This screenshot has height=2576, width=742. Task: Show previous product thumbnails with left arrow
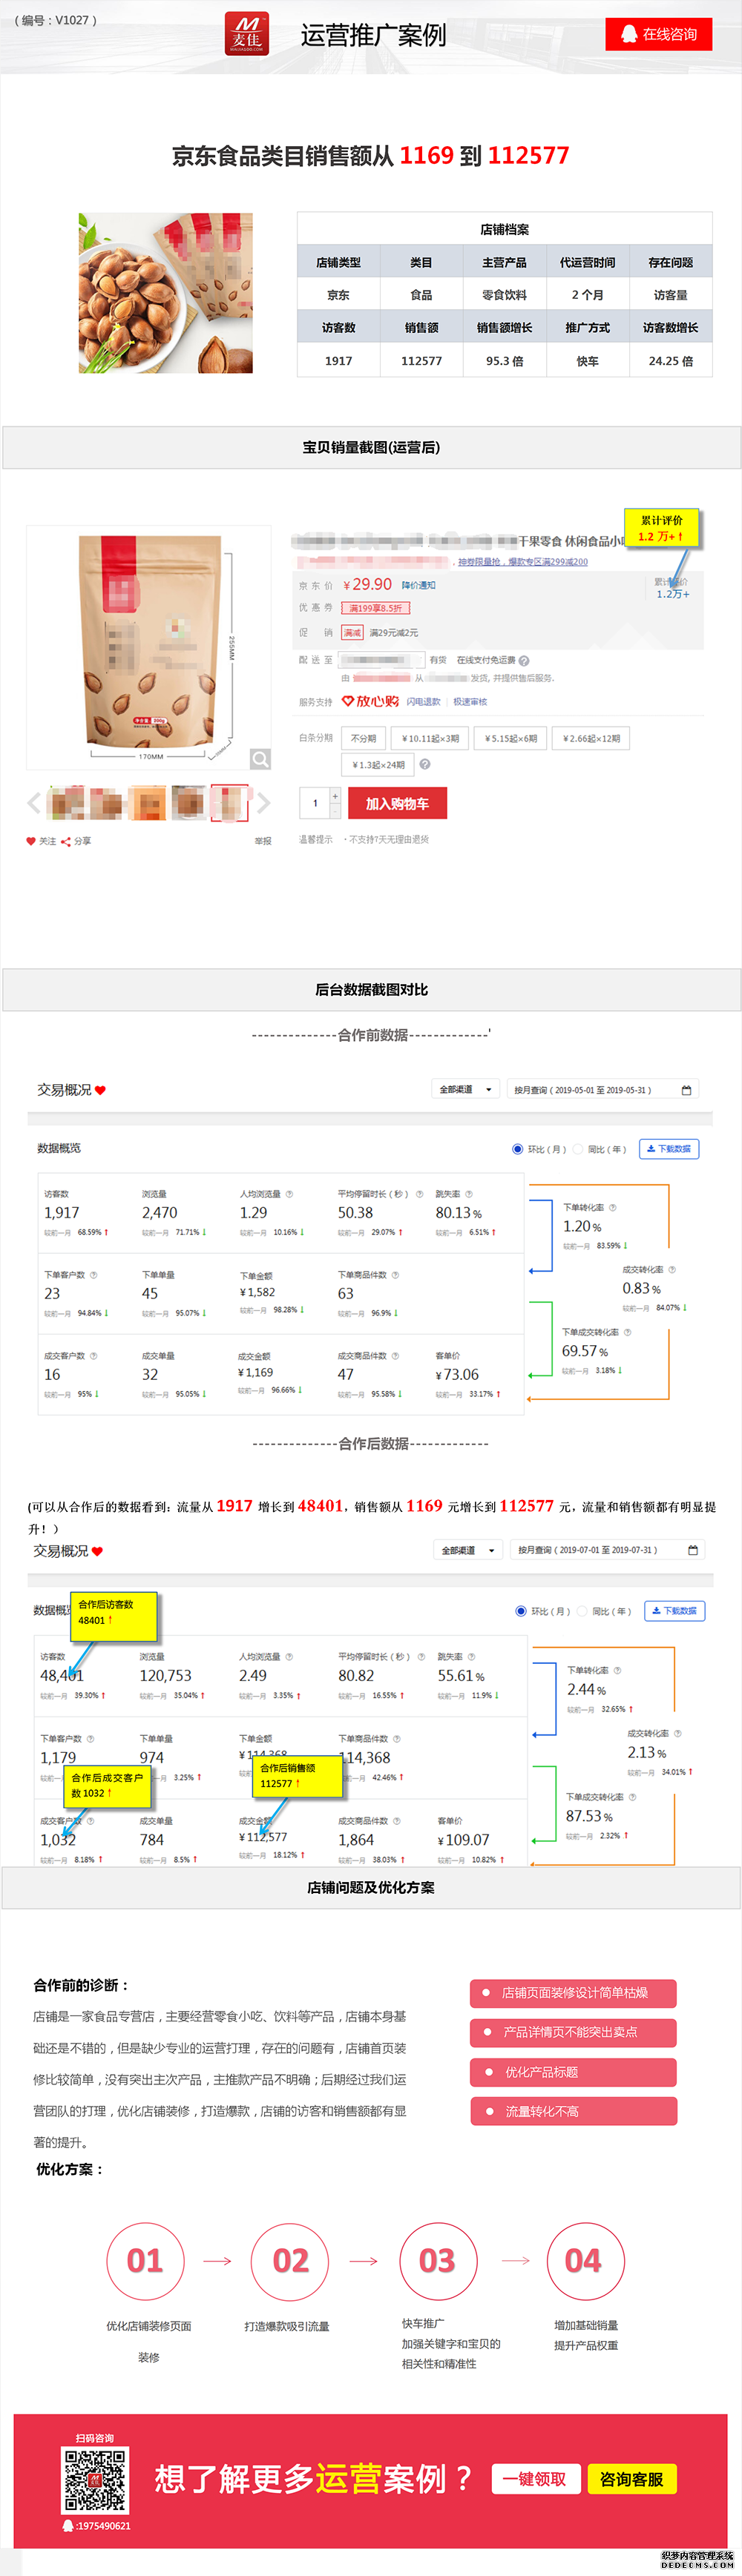[34, 802]
